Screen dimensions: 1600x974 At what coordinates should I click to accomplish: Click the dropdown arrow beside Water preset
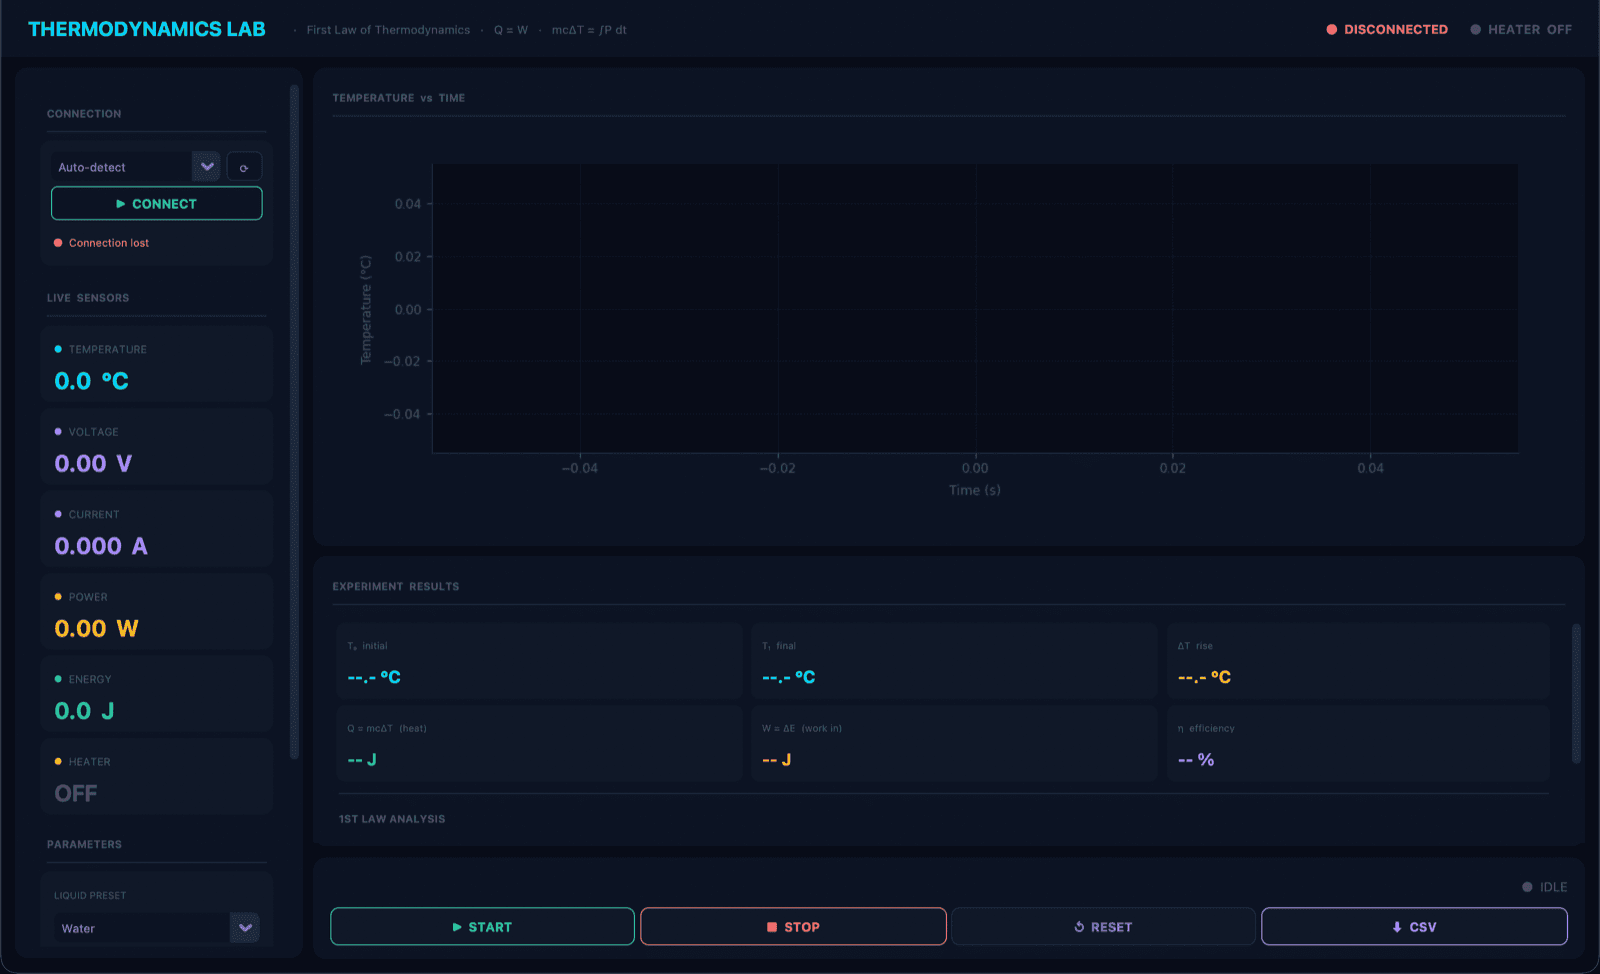245,928
